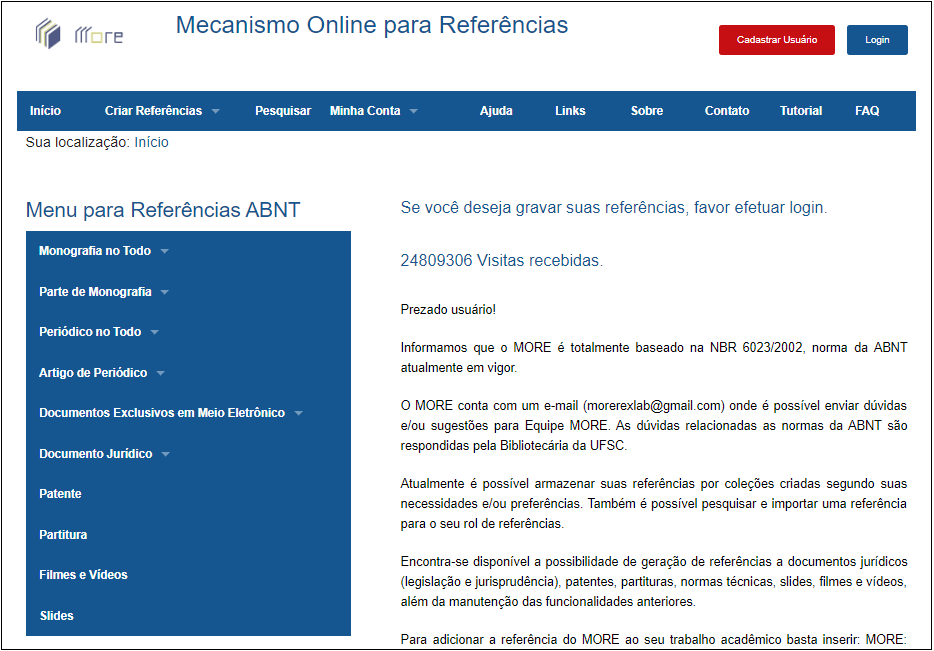
Task: Open the Ajuda page
Action: pyautogui.click(x=496, y=111)
